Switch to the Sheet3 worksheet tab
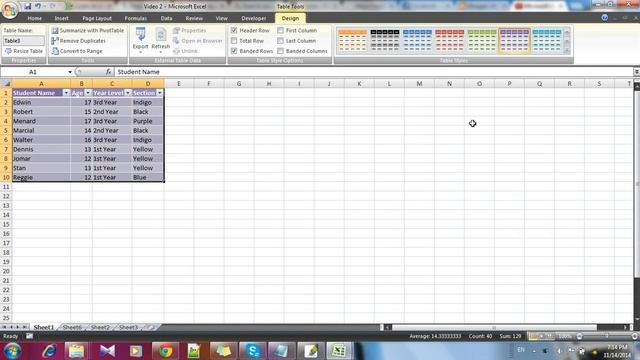Image resolution: width=640 pixels, height=360 pixels. coord(129,327)
